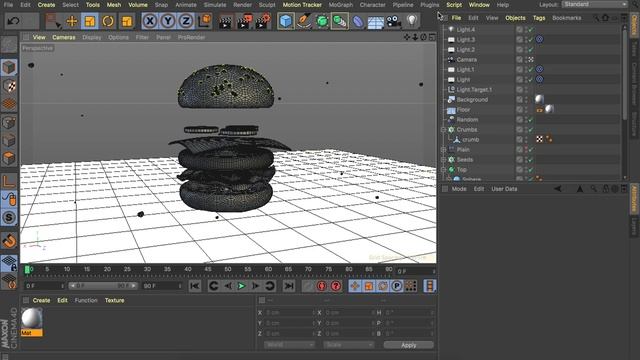Click the Record Active Objects red button

click(322, 286)
